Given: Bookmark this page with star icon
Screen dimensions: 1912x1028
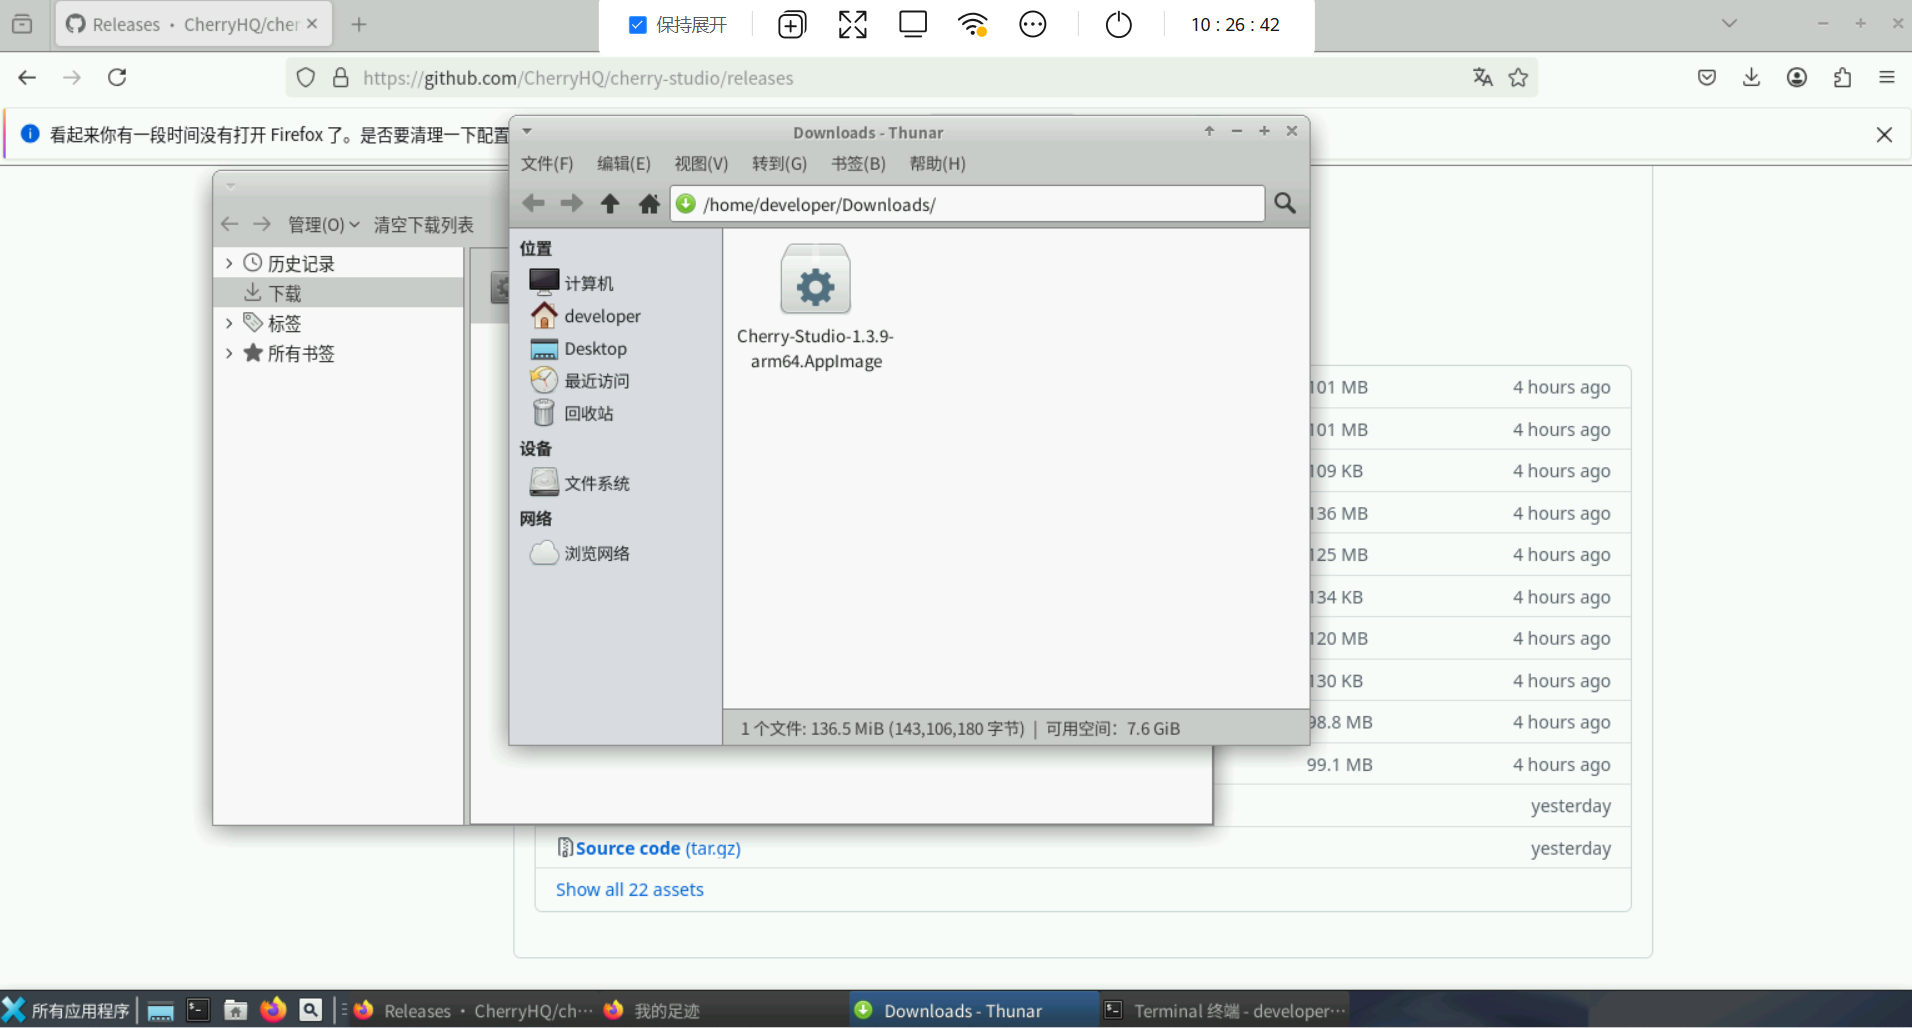Looking at the screenshot, I should 1518,78.
